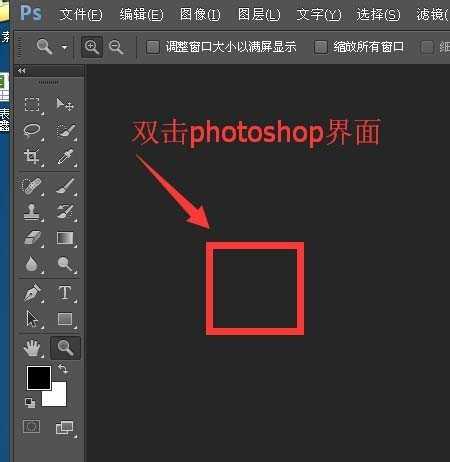Enable 缩放所有窗口 checkbox
This screenshot has width=450, height=462.
click(321, 47)
